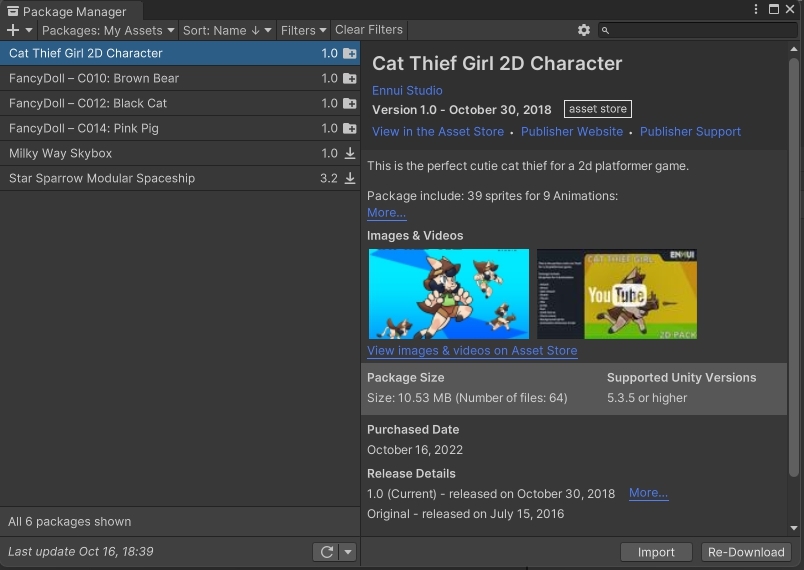Screen dimensions: 804x570
Task: Click import icon on Pink Pig row
Action: (350, 129)
